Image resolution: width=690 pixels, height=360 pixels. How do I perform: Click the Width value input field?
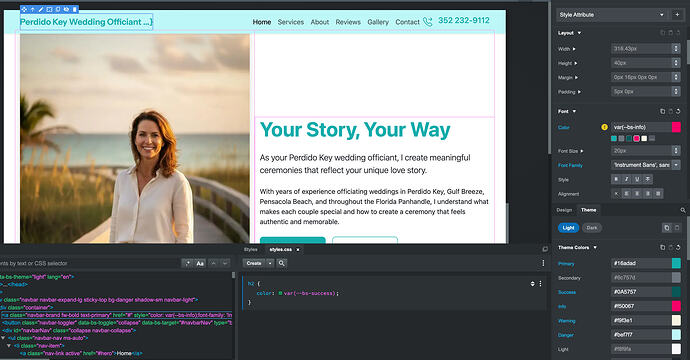(641, 49)
